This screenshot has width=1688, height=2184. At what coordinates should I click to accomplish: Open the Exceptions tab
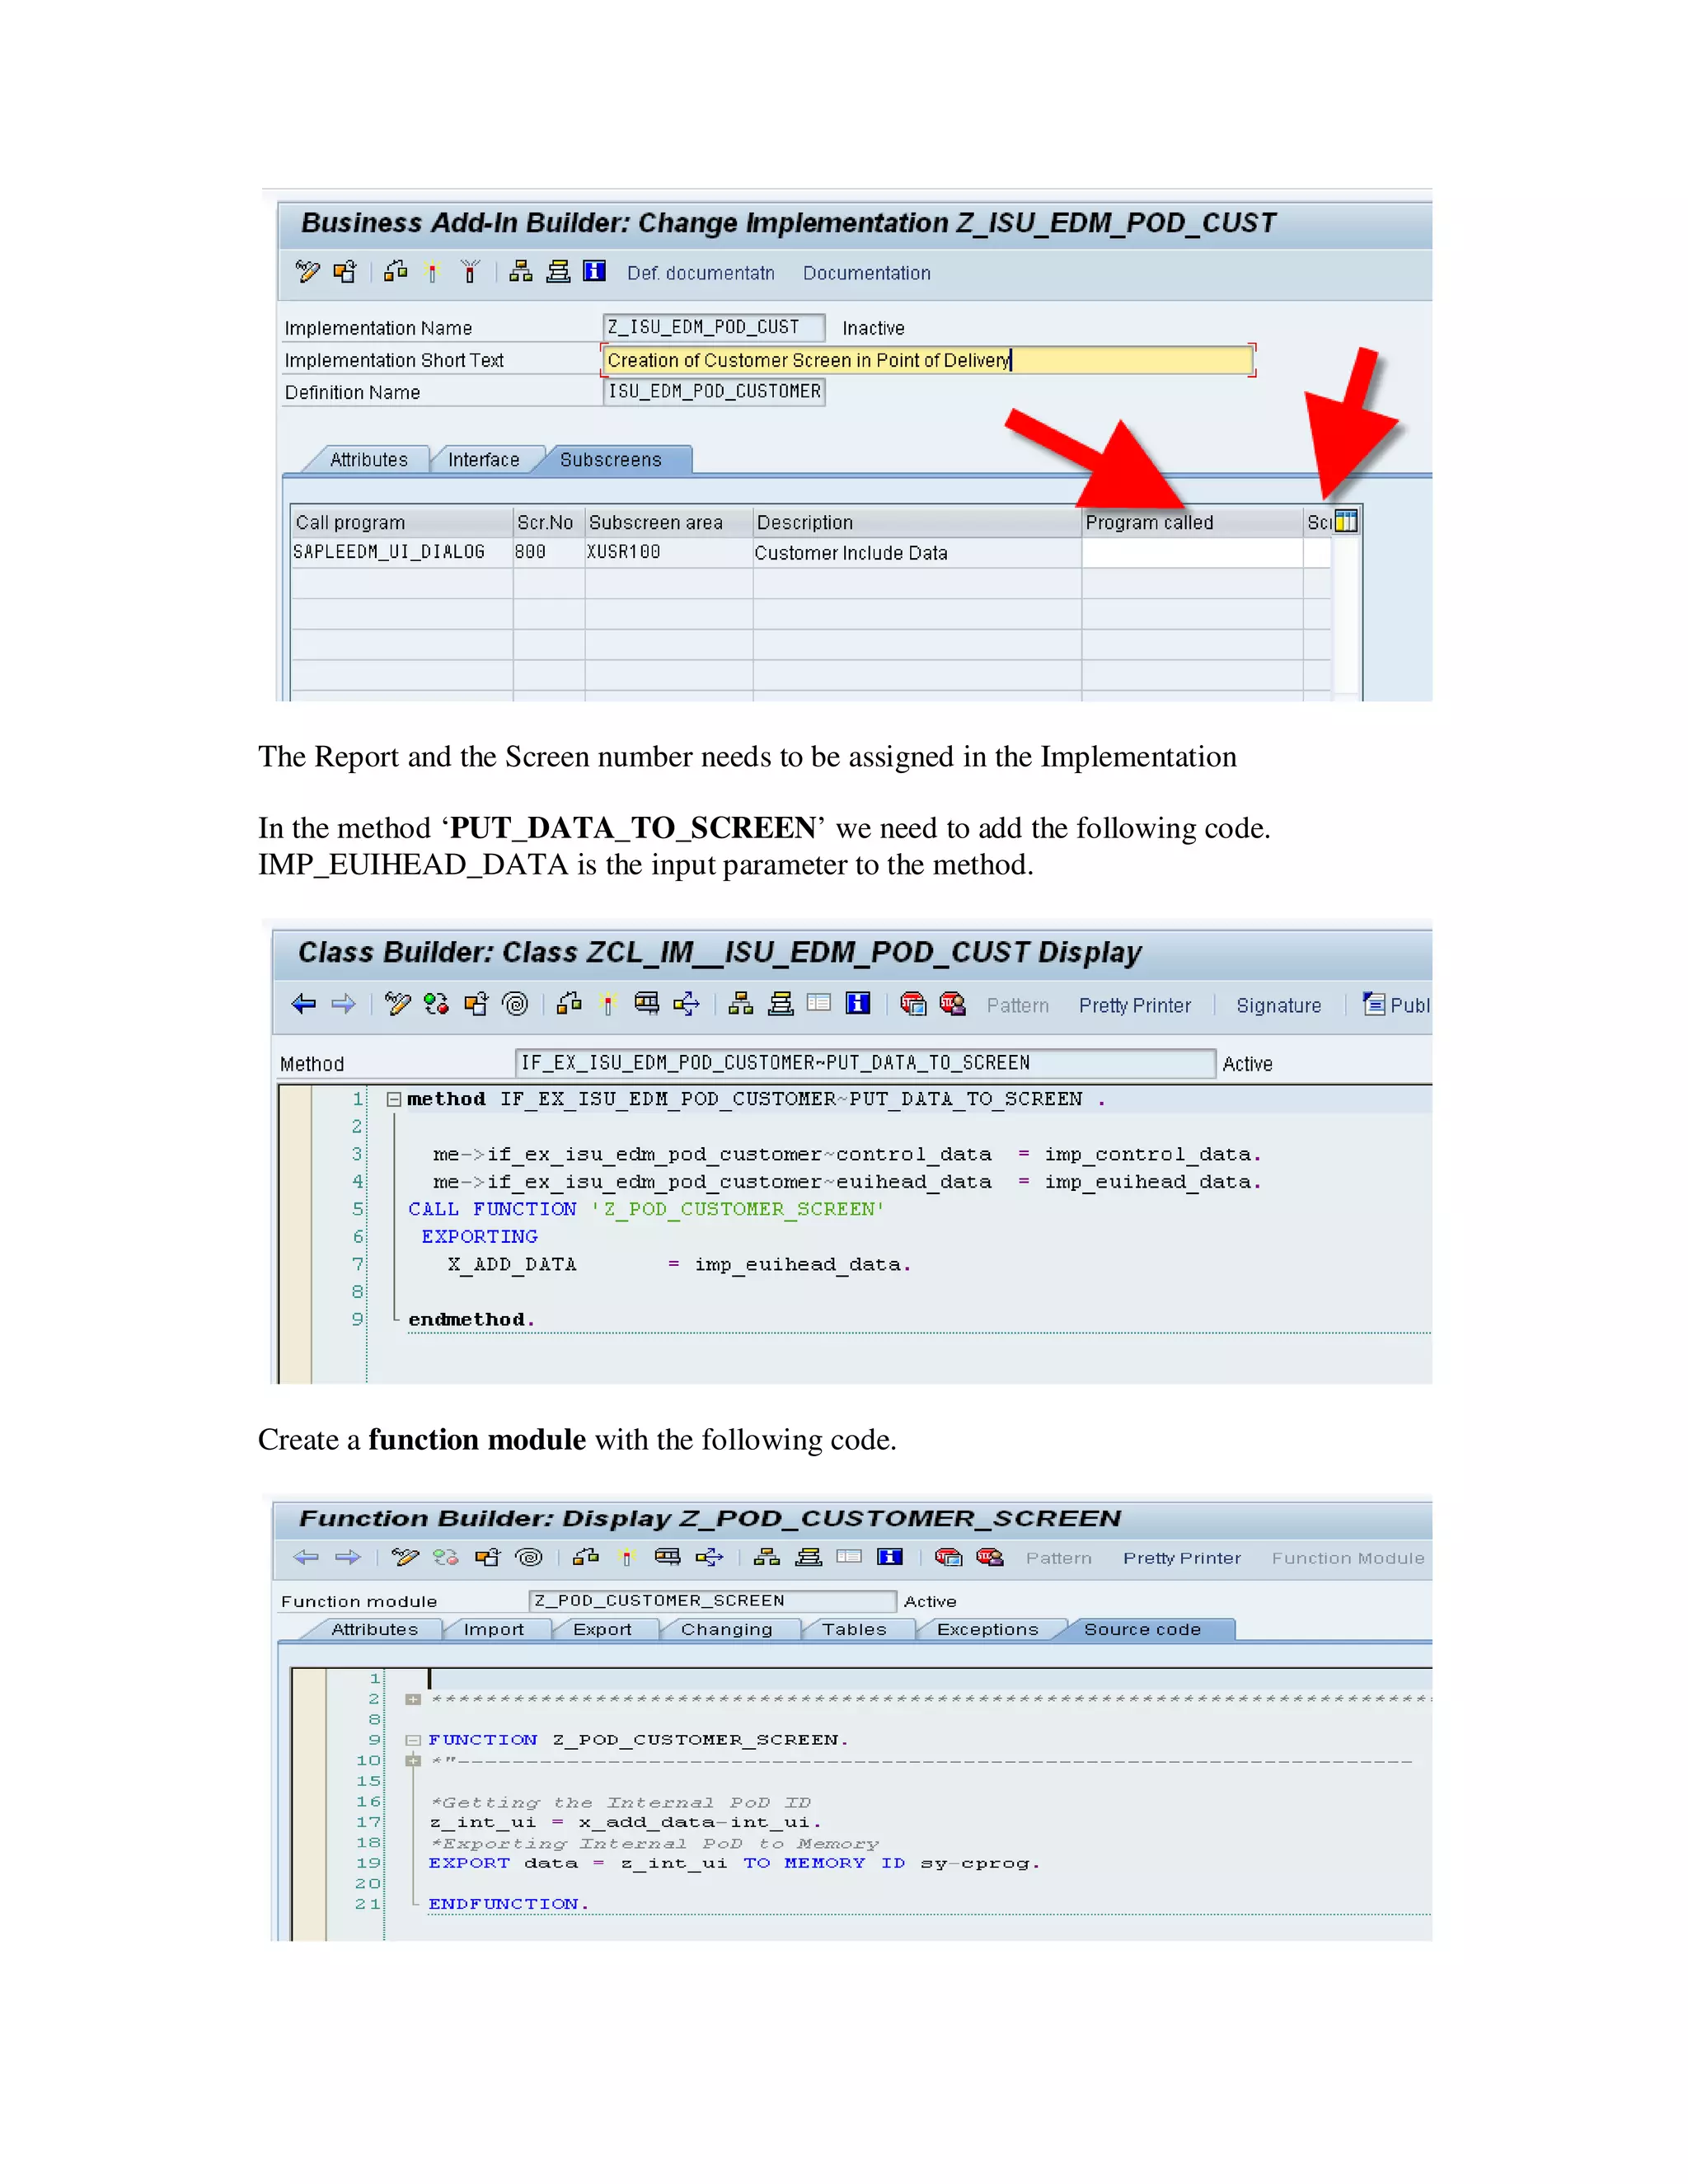[987, 1629]
